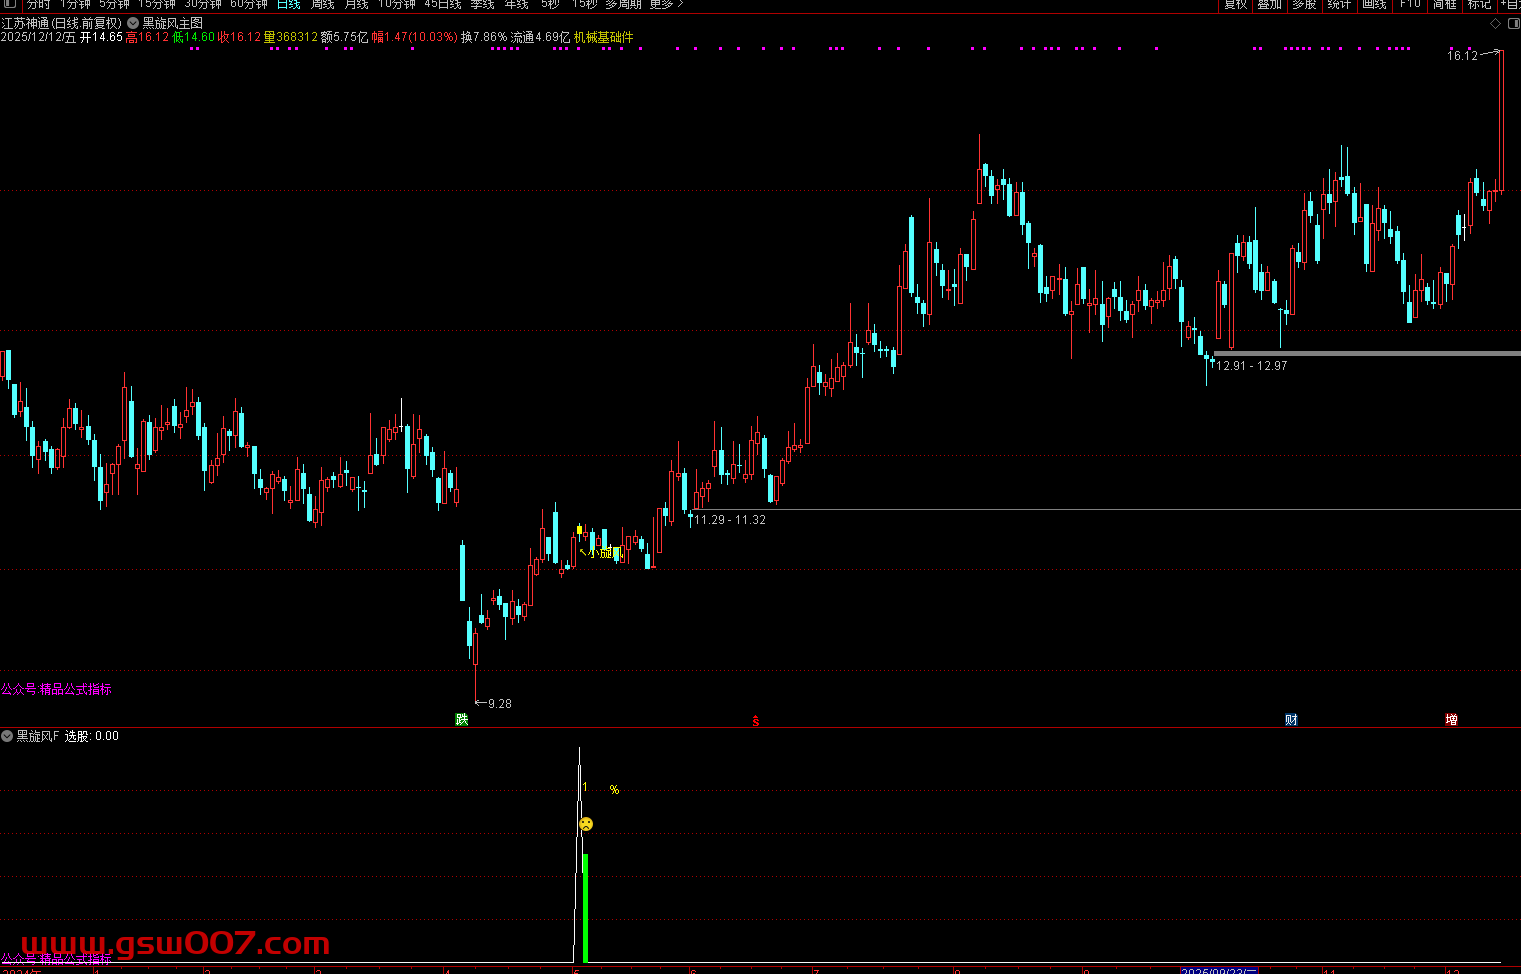1521x974 pixels.
Task: Click the 复权 adjustment button
Action: pyautogui.click(x=1236, y=4)
